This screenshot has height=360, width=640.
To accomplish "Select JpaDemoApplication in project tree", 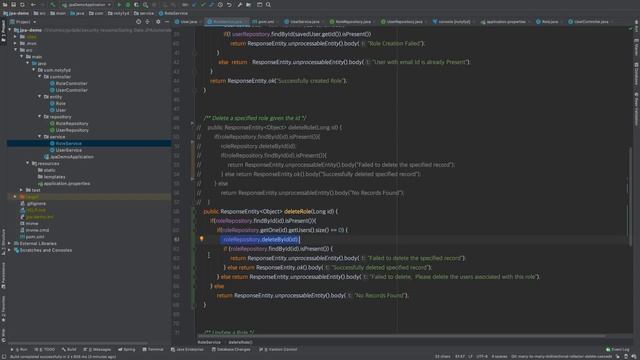I will (x=69, y=157).
